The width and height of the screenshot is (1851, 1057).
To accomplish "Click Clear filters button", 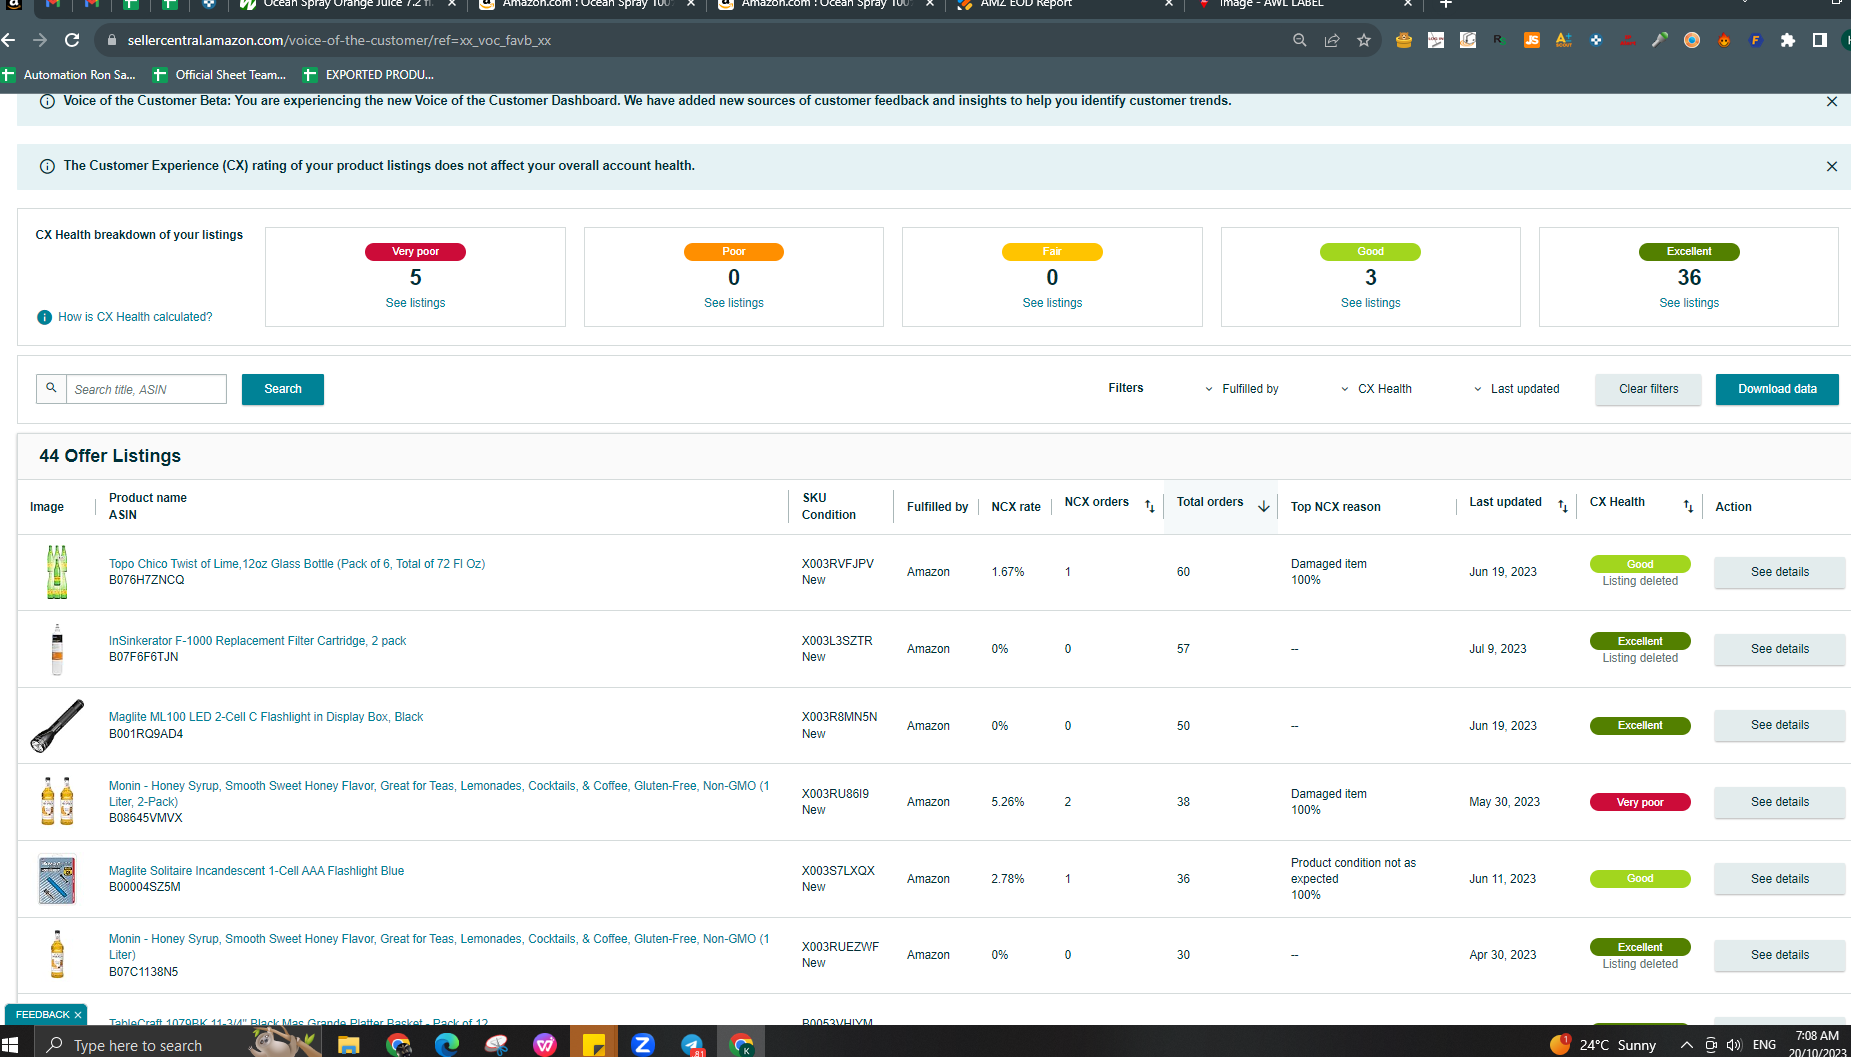I will pyautogui.click(x=1648, y=389).
